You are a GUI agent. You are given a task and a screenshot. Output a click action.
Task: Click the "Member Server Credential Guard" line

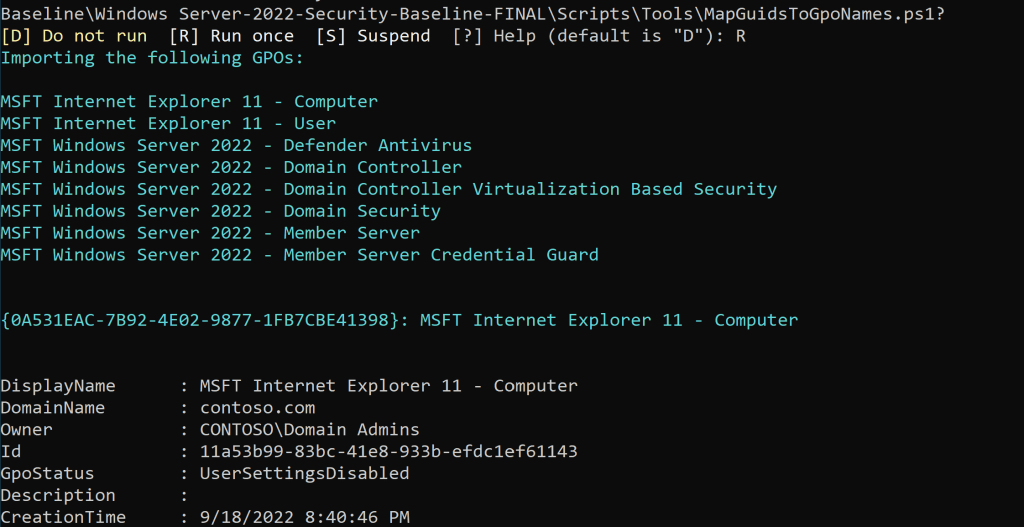(x=299, y=256)
